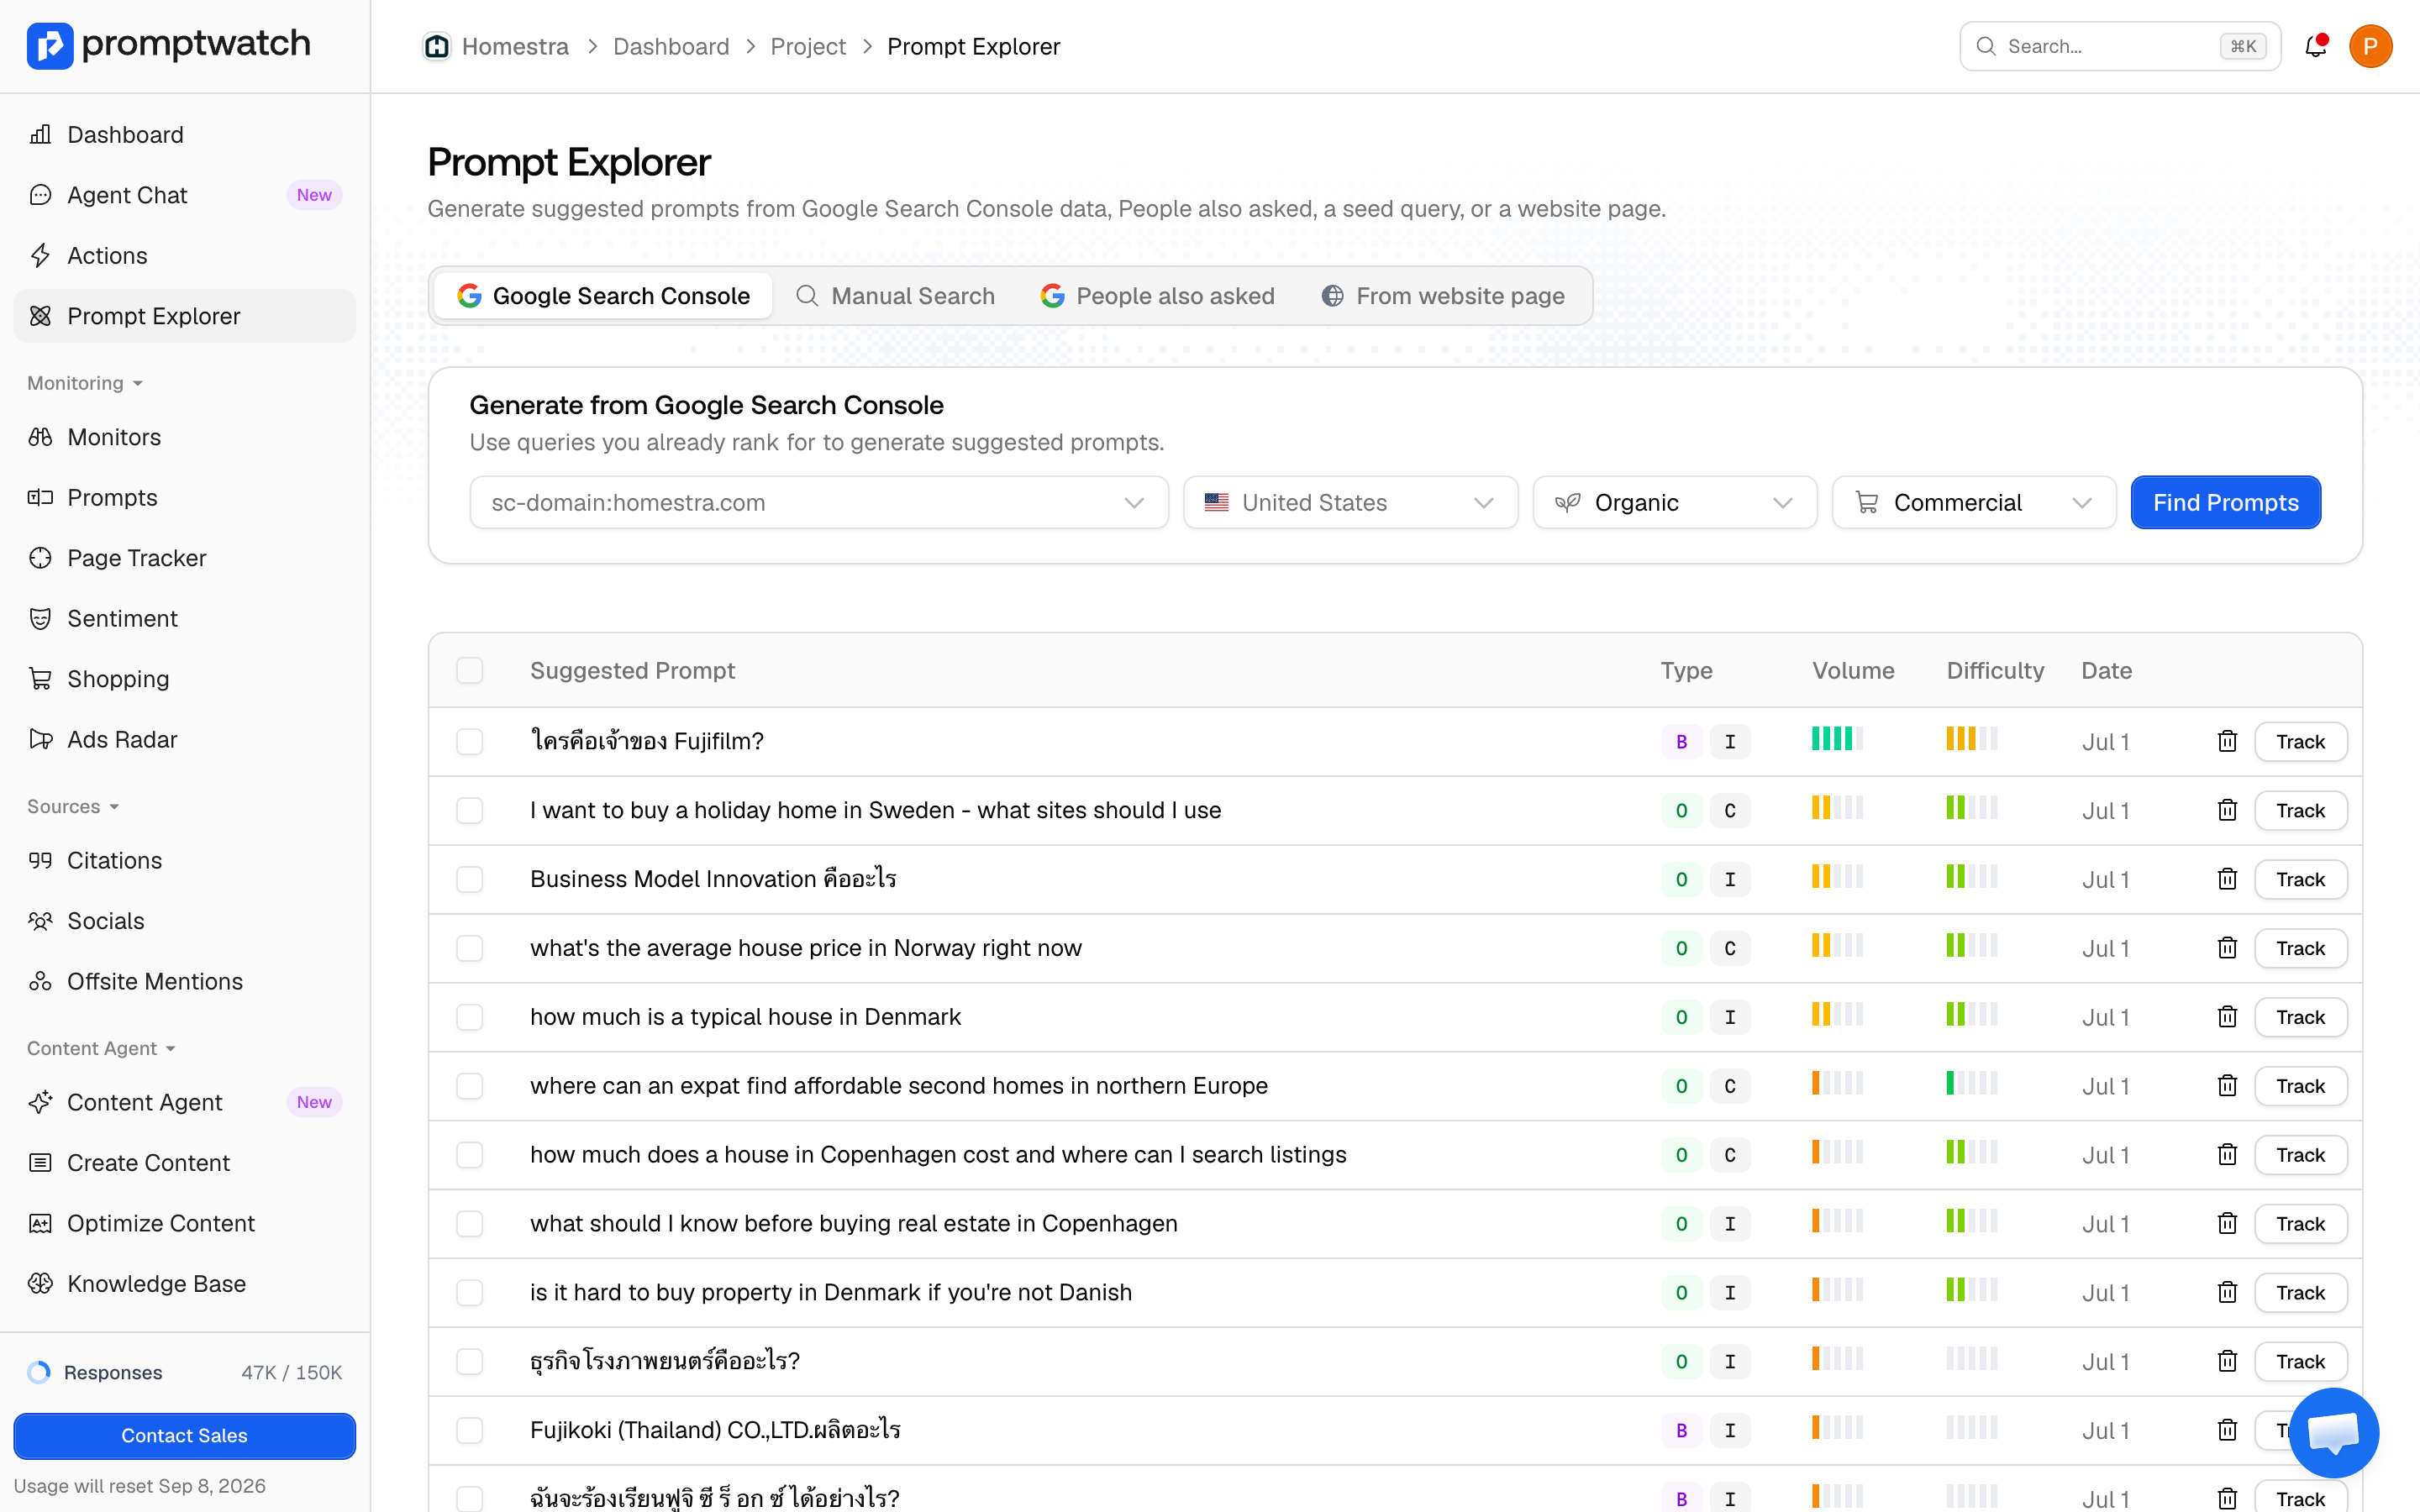Check the expat affordable second homes checkbox
Image resolution: width=2420 pixels, height=1512 pixels.
(x=469, y=1086)
